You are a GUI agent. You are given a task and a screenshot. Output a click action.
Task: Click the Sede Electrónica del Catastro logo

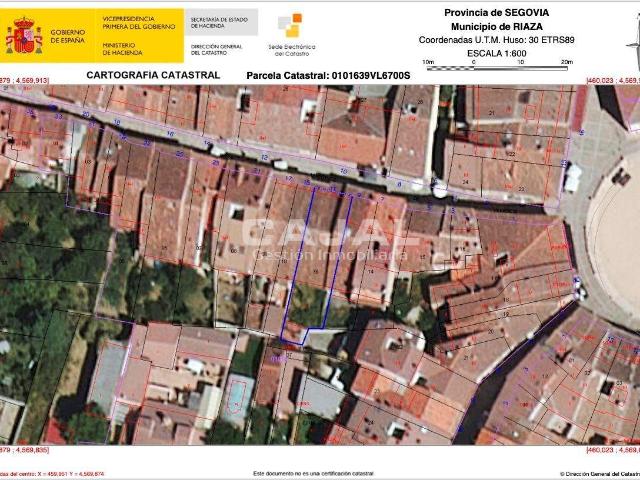tap(291, 35)
